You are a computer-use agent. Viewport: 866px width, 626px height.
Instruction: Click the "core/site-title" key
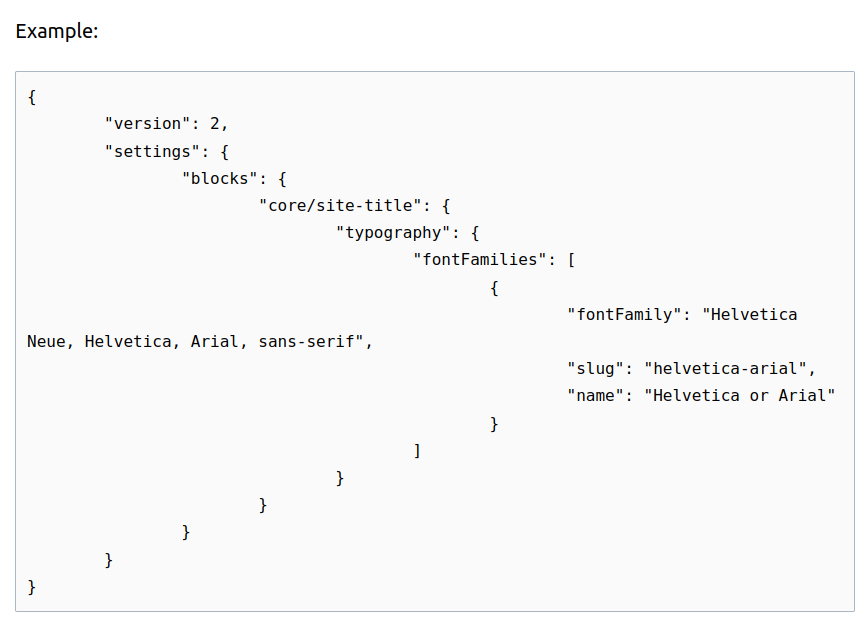[341, 206]
